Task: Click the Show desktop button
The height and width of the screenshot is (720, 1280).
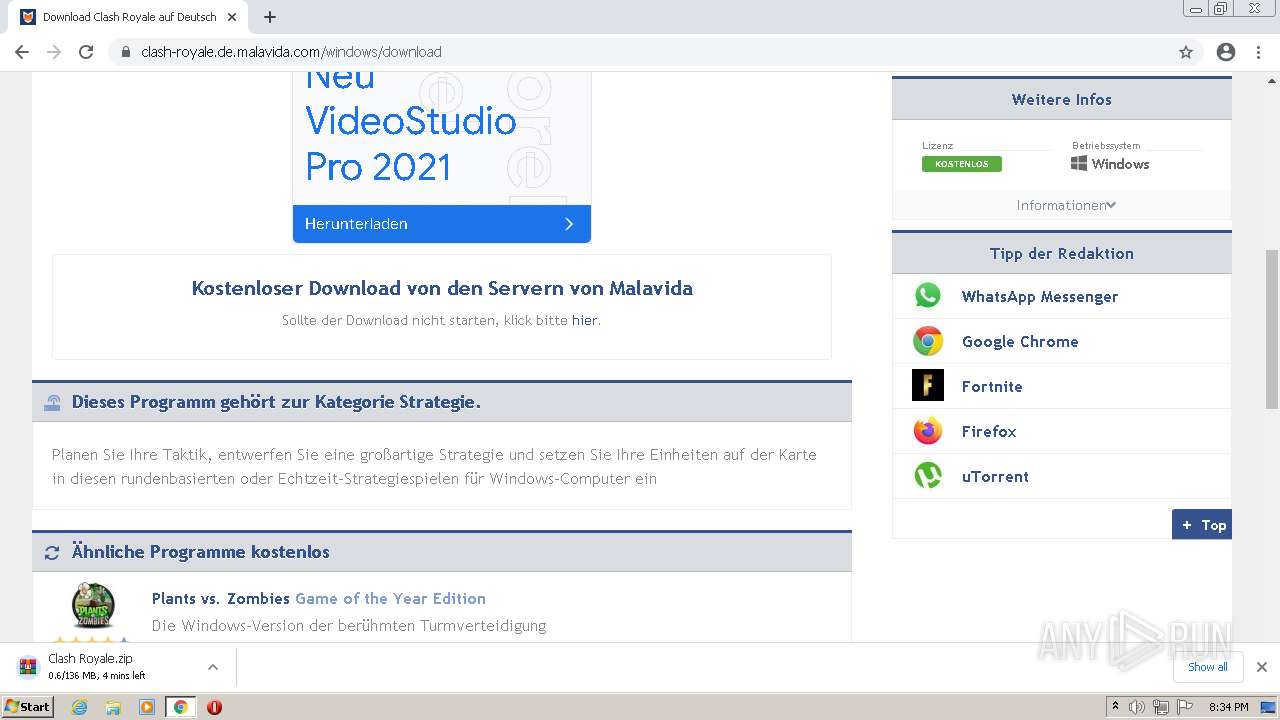Action: pos(1268,707)
